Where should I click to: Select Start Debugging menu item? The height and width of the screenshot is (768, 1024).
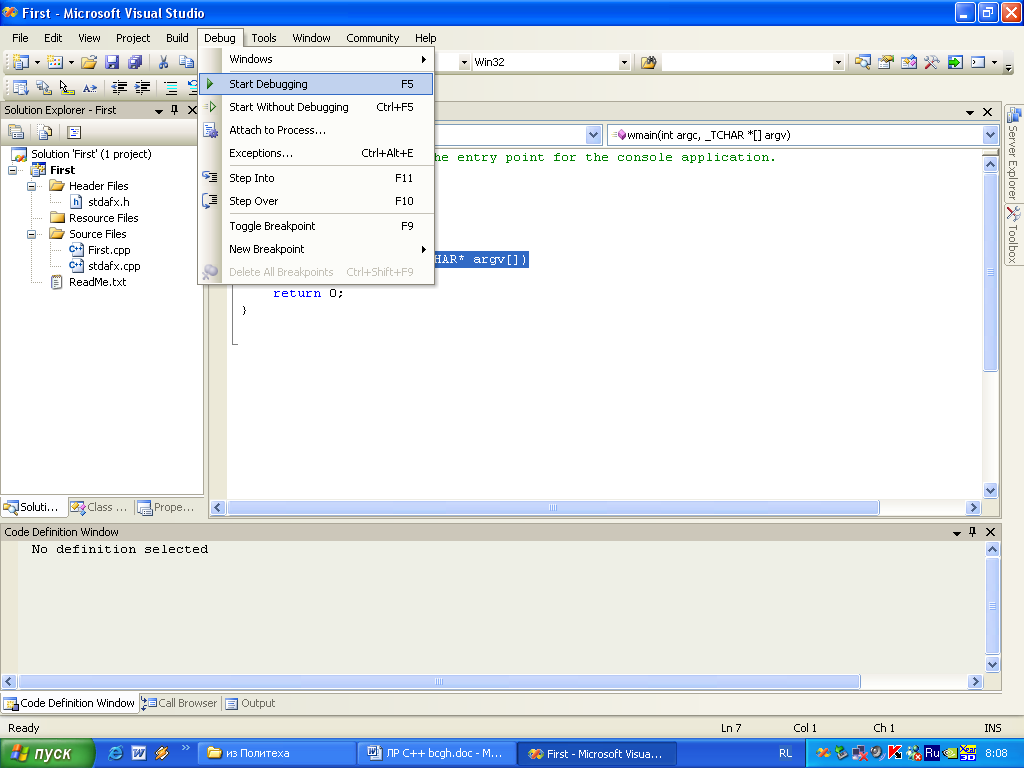pyautogui.click(x=268, y=84)
